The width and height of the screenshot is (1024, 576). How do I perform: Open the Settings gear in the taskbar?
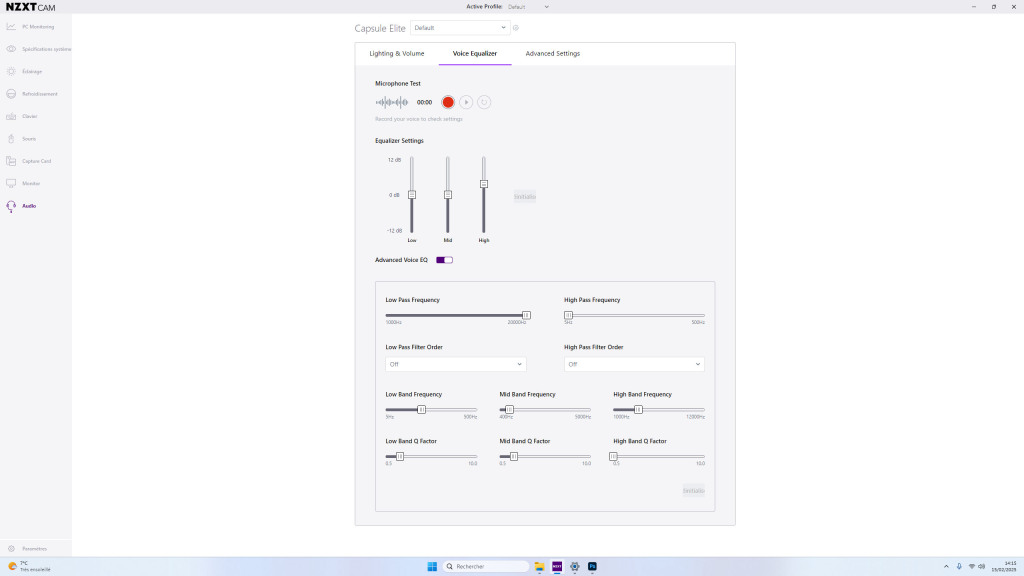(x=575, y=566)
